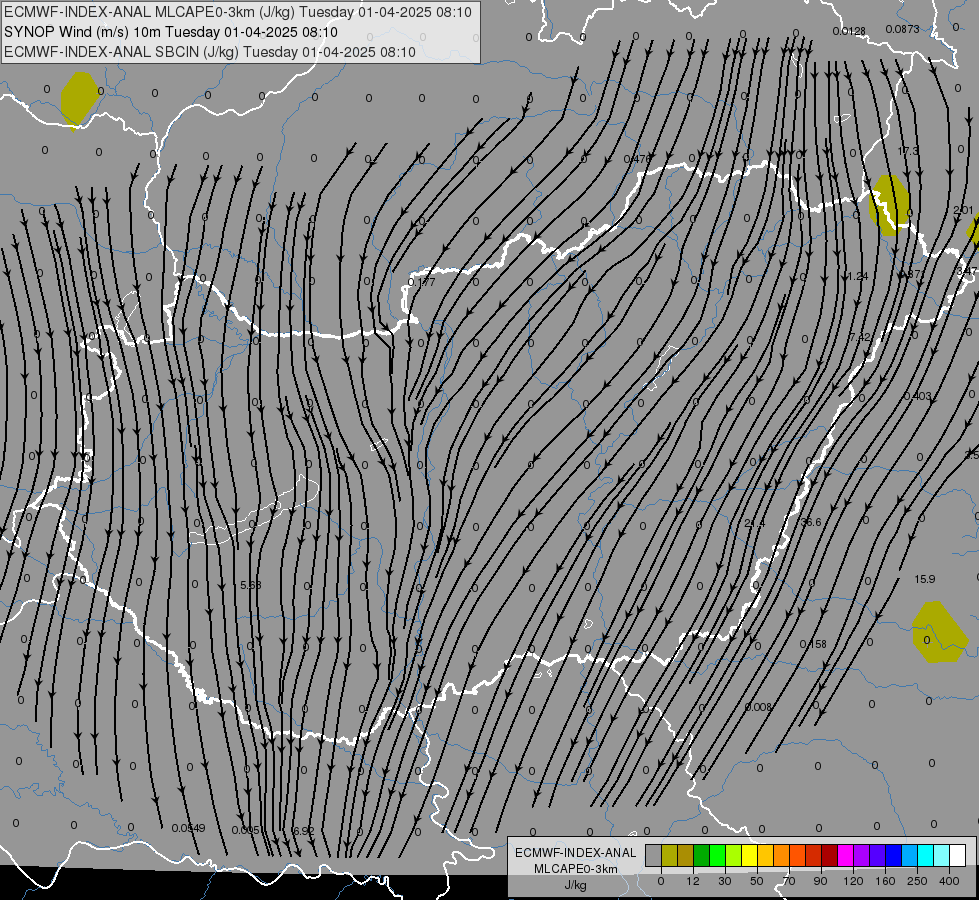Click the legend tick label 50
979x900 pixels.
(x=757, y=881)
